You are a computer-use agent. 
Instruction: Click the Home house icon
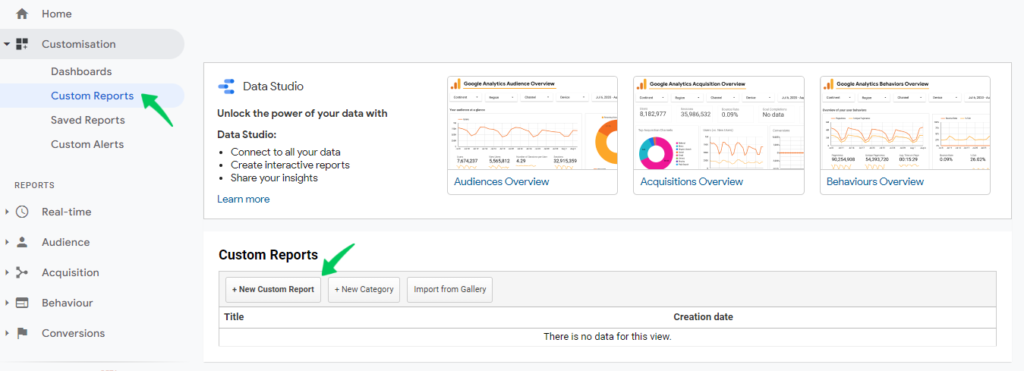coord(22,14)
